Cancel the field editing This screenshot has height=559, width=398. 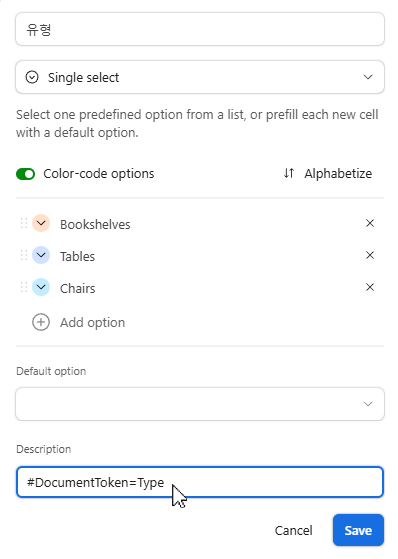tap(294, 530)
